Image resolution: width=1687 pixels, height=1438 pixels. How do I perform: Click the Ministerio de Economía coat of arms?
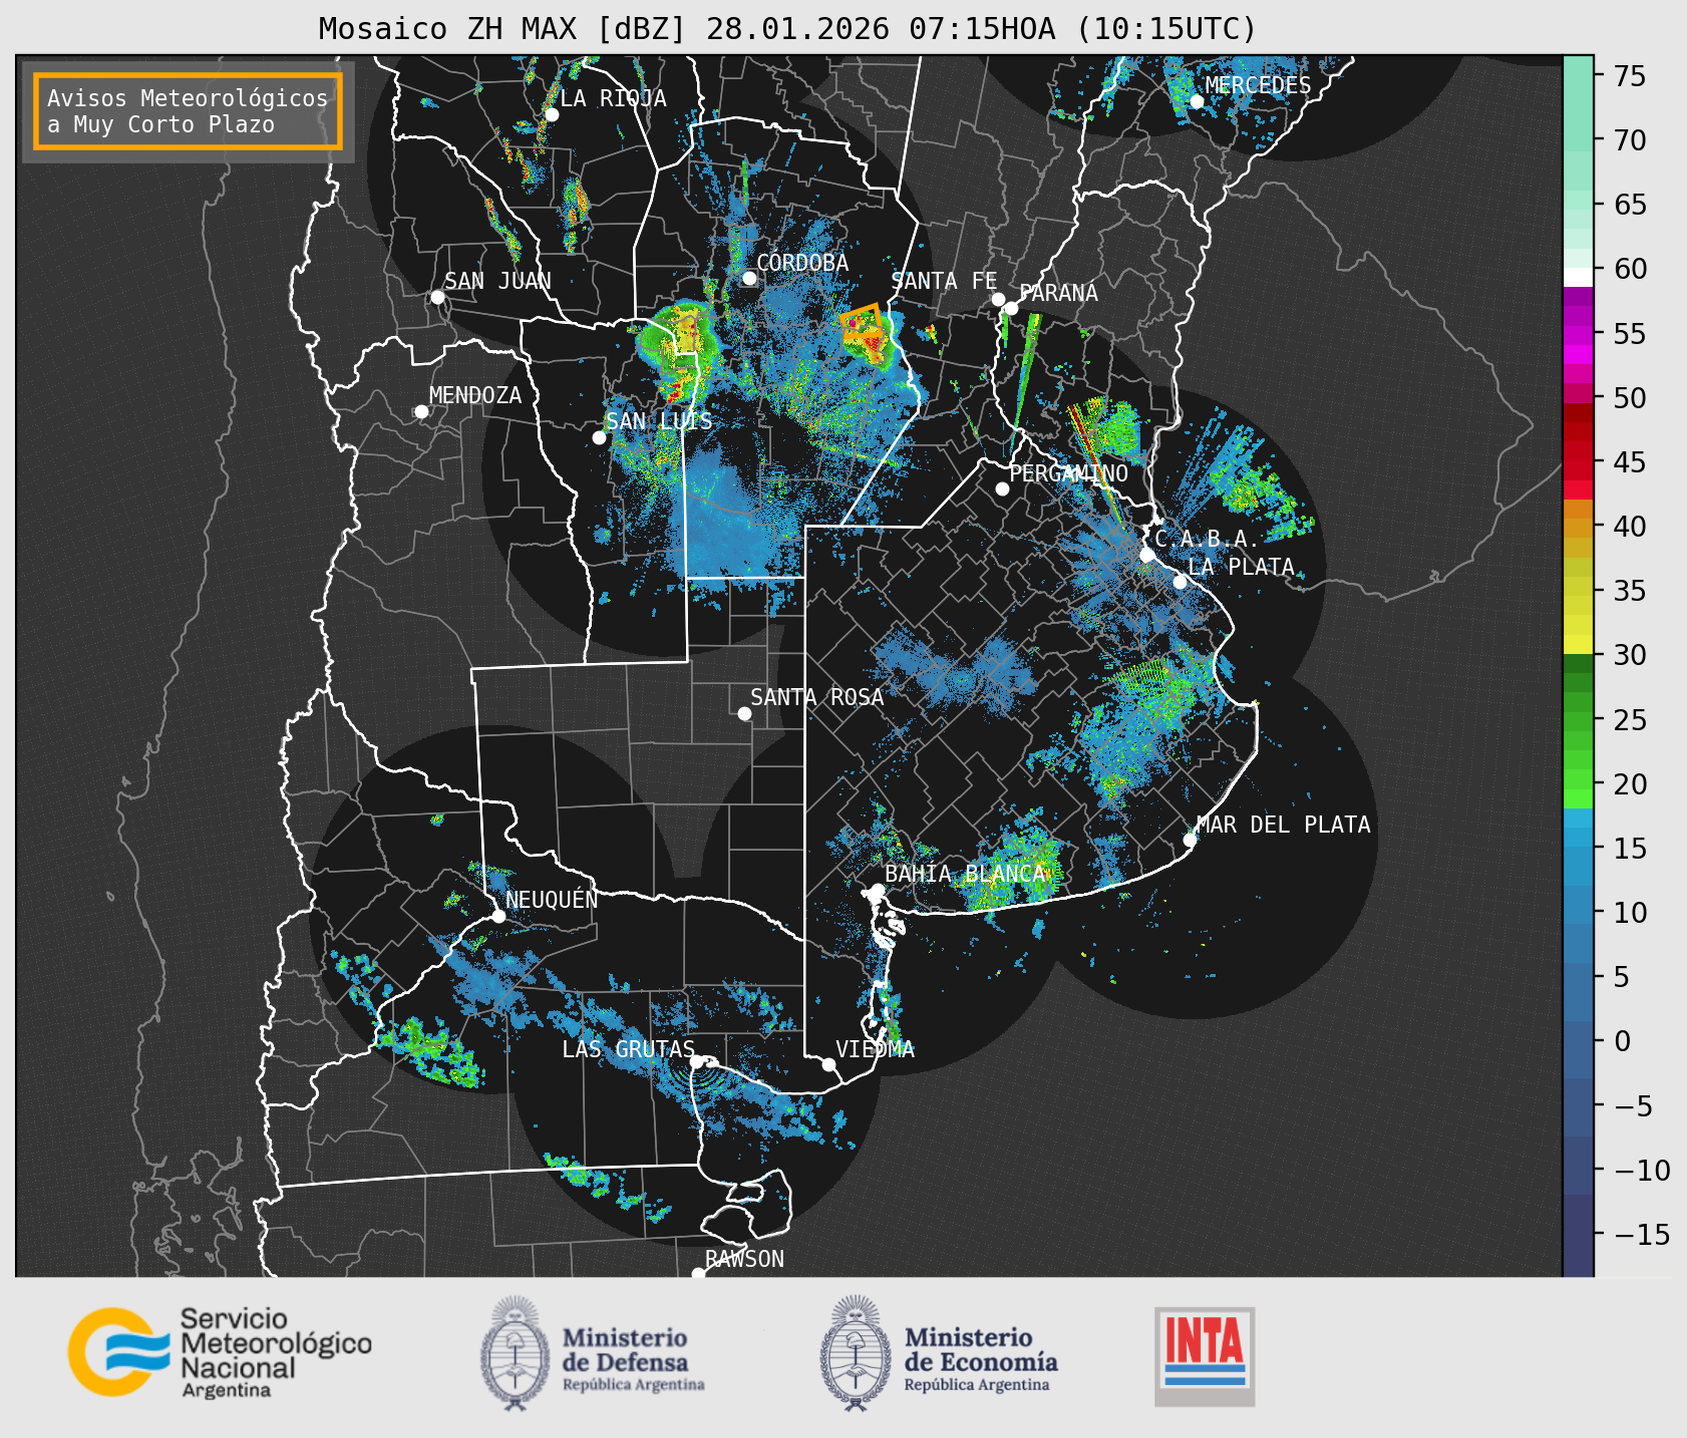[855, 1353]
